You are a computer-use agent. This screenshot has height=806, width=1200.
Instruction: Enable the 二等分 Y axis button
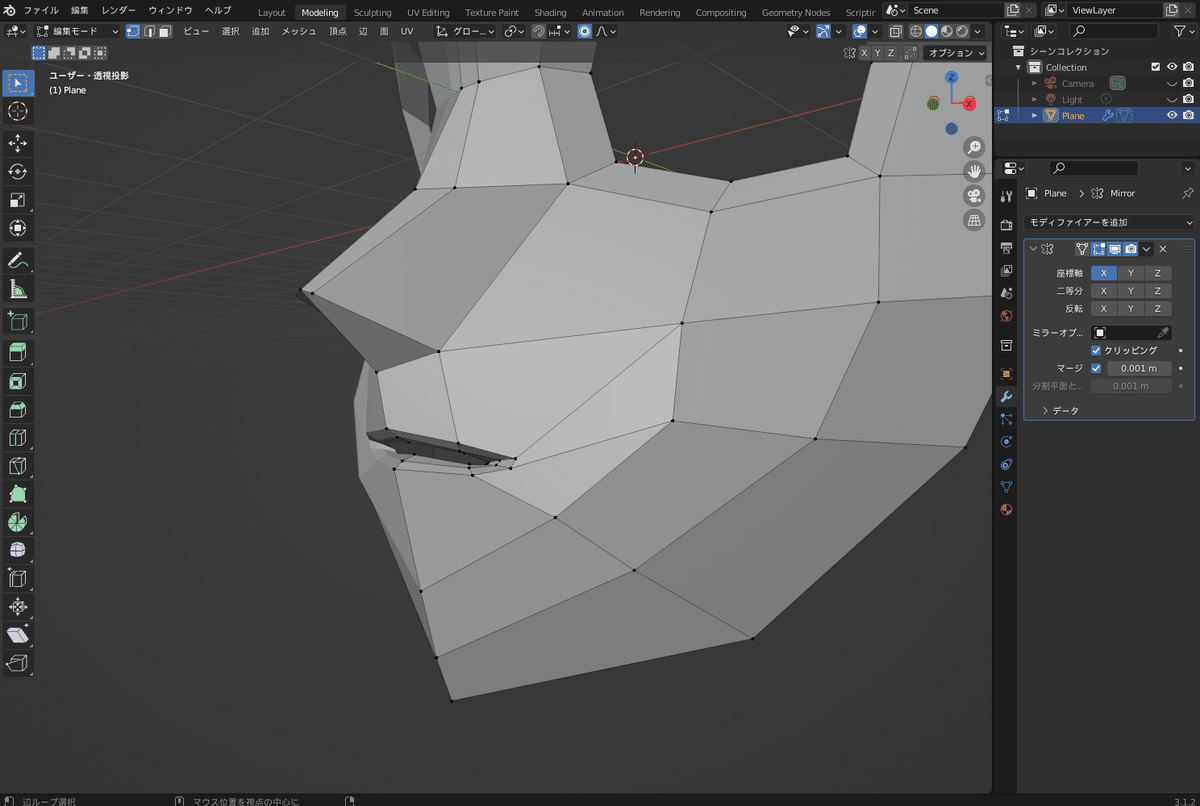click(1130, 291)
